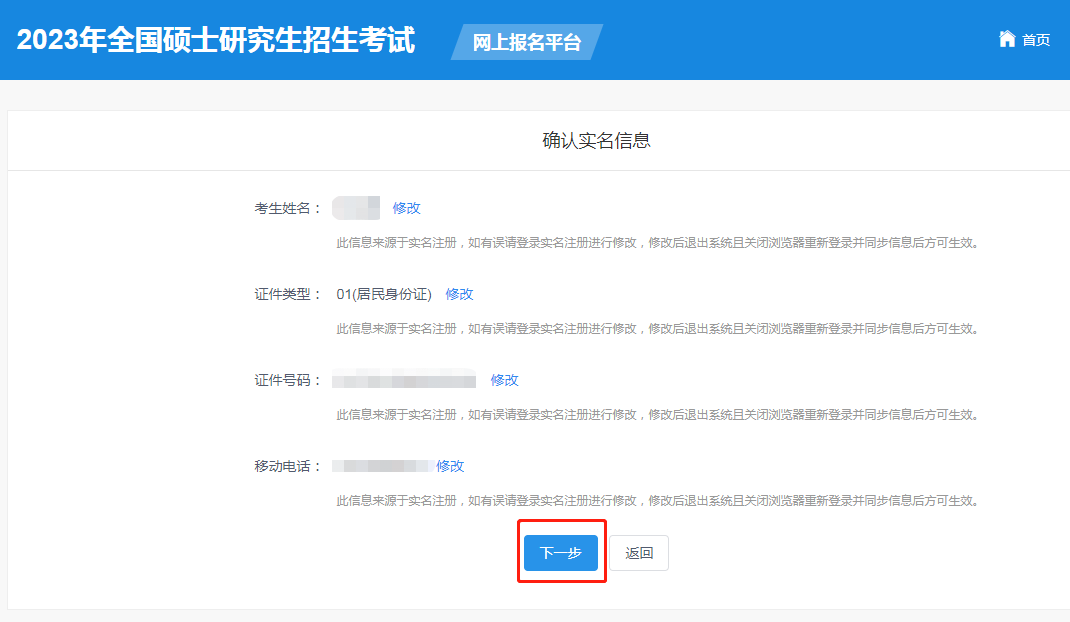Click the blurred ID number value

click(x=404, y=380)
